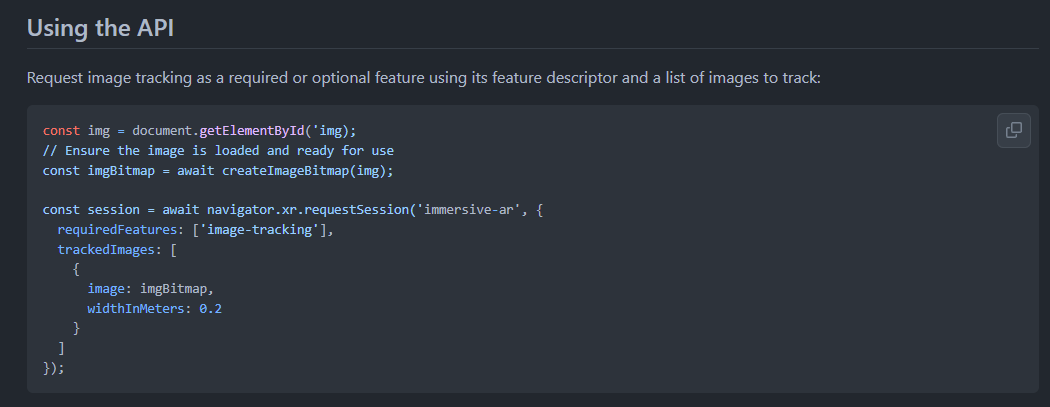The width and height of the screenshot is (1050, 407).
Task: Click the 'image-tracking' string value
Action: click(x=259, y=230)
